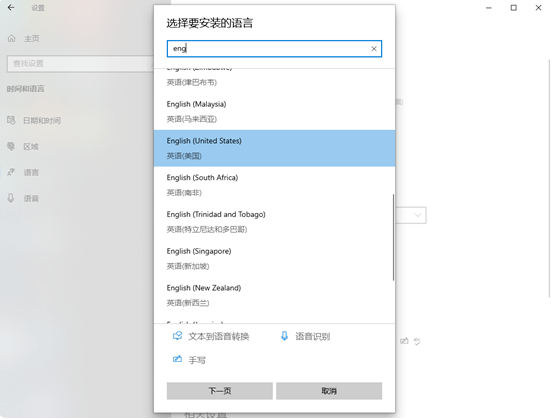Click the 文本到语音转换 feature icon

click(x=177, y=336)
